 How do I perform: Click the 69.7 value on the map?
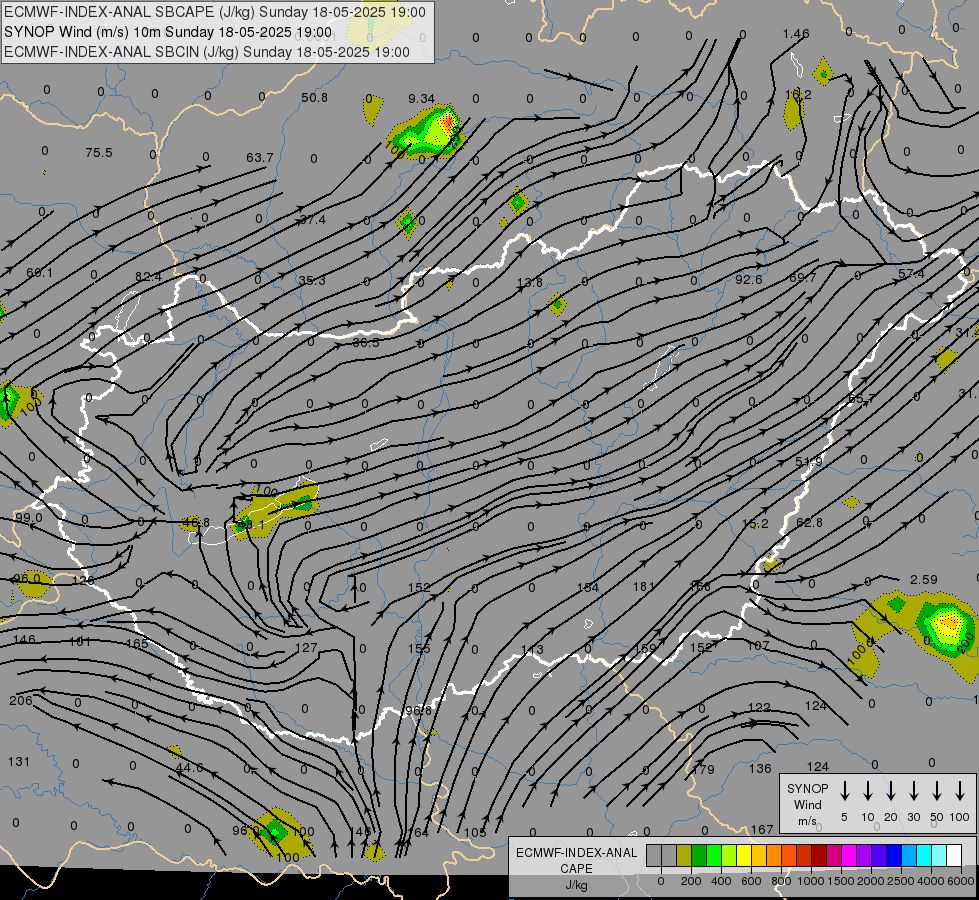pos(802,277)
